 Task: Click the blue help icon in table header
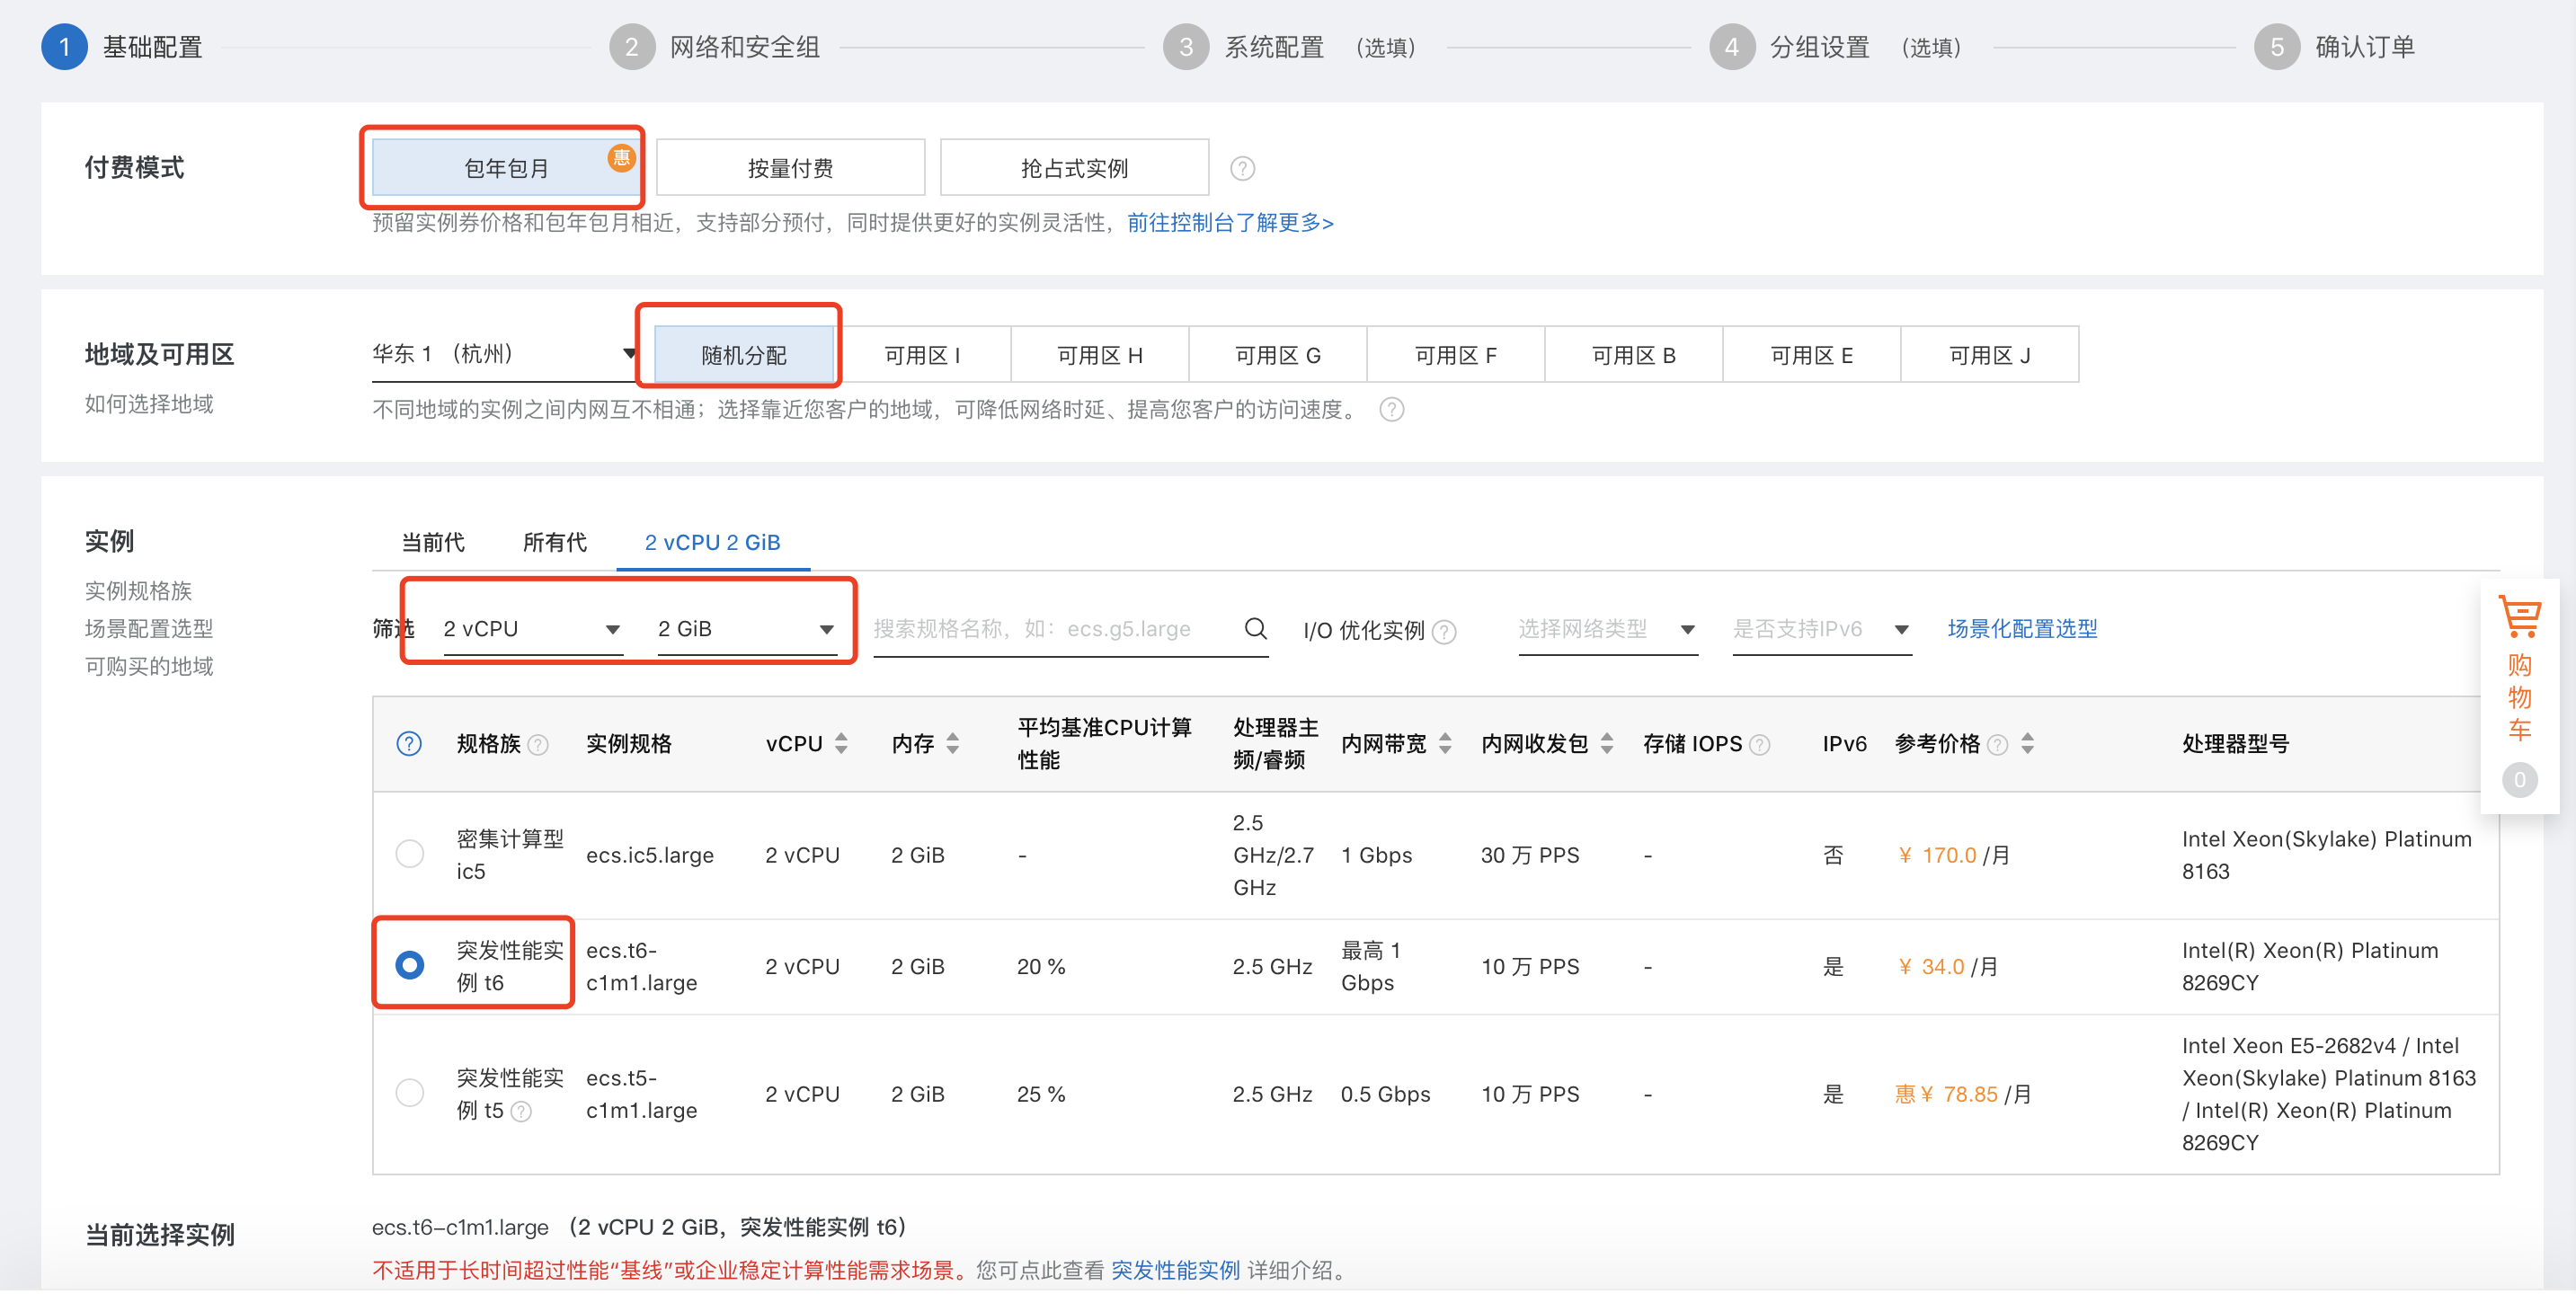tap(409, 744)
